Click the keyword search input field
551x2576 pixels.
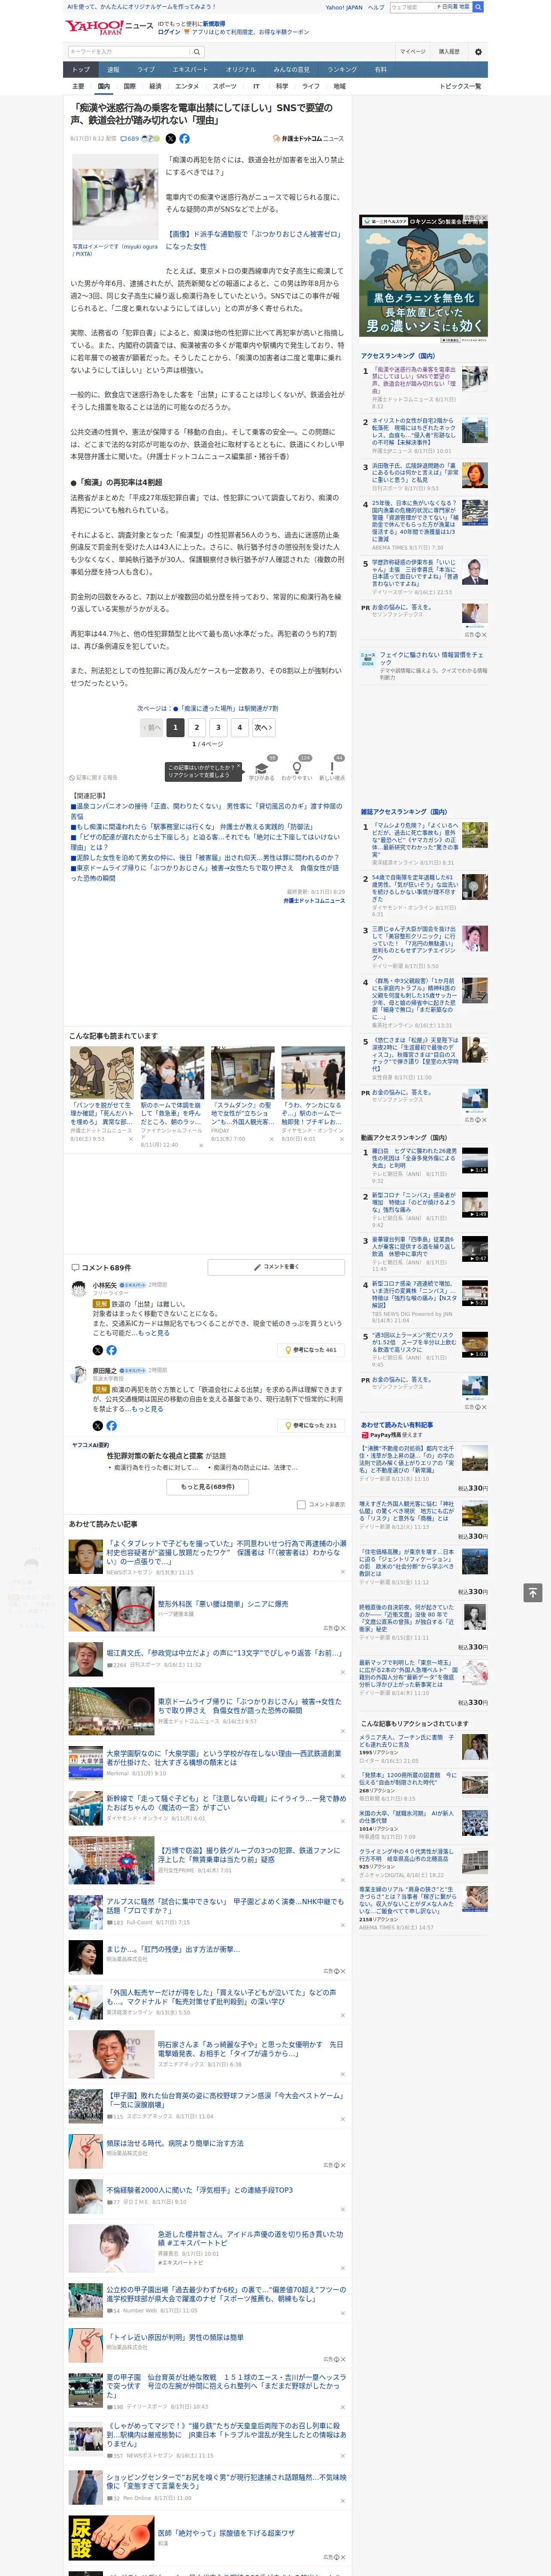tap(129, 51)
